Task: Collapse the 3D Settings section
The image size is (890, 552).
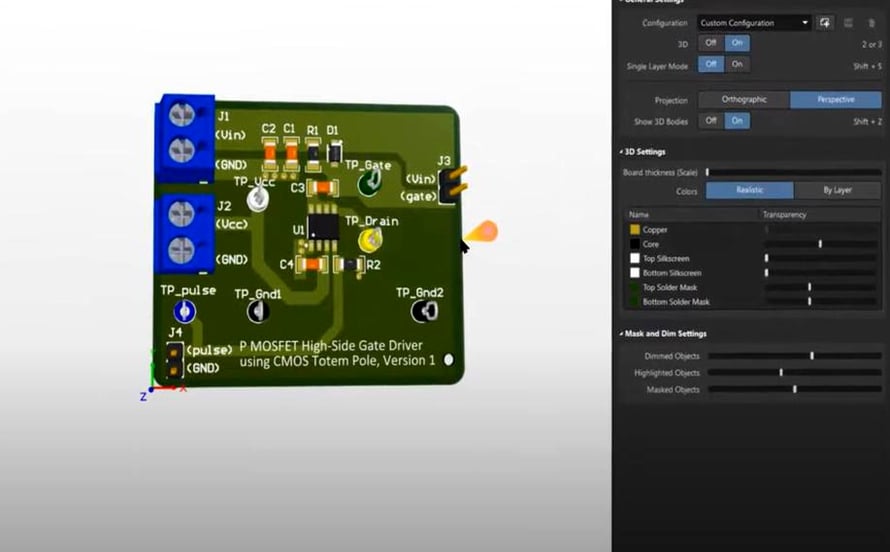Action: 642,152
